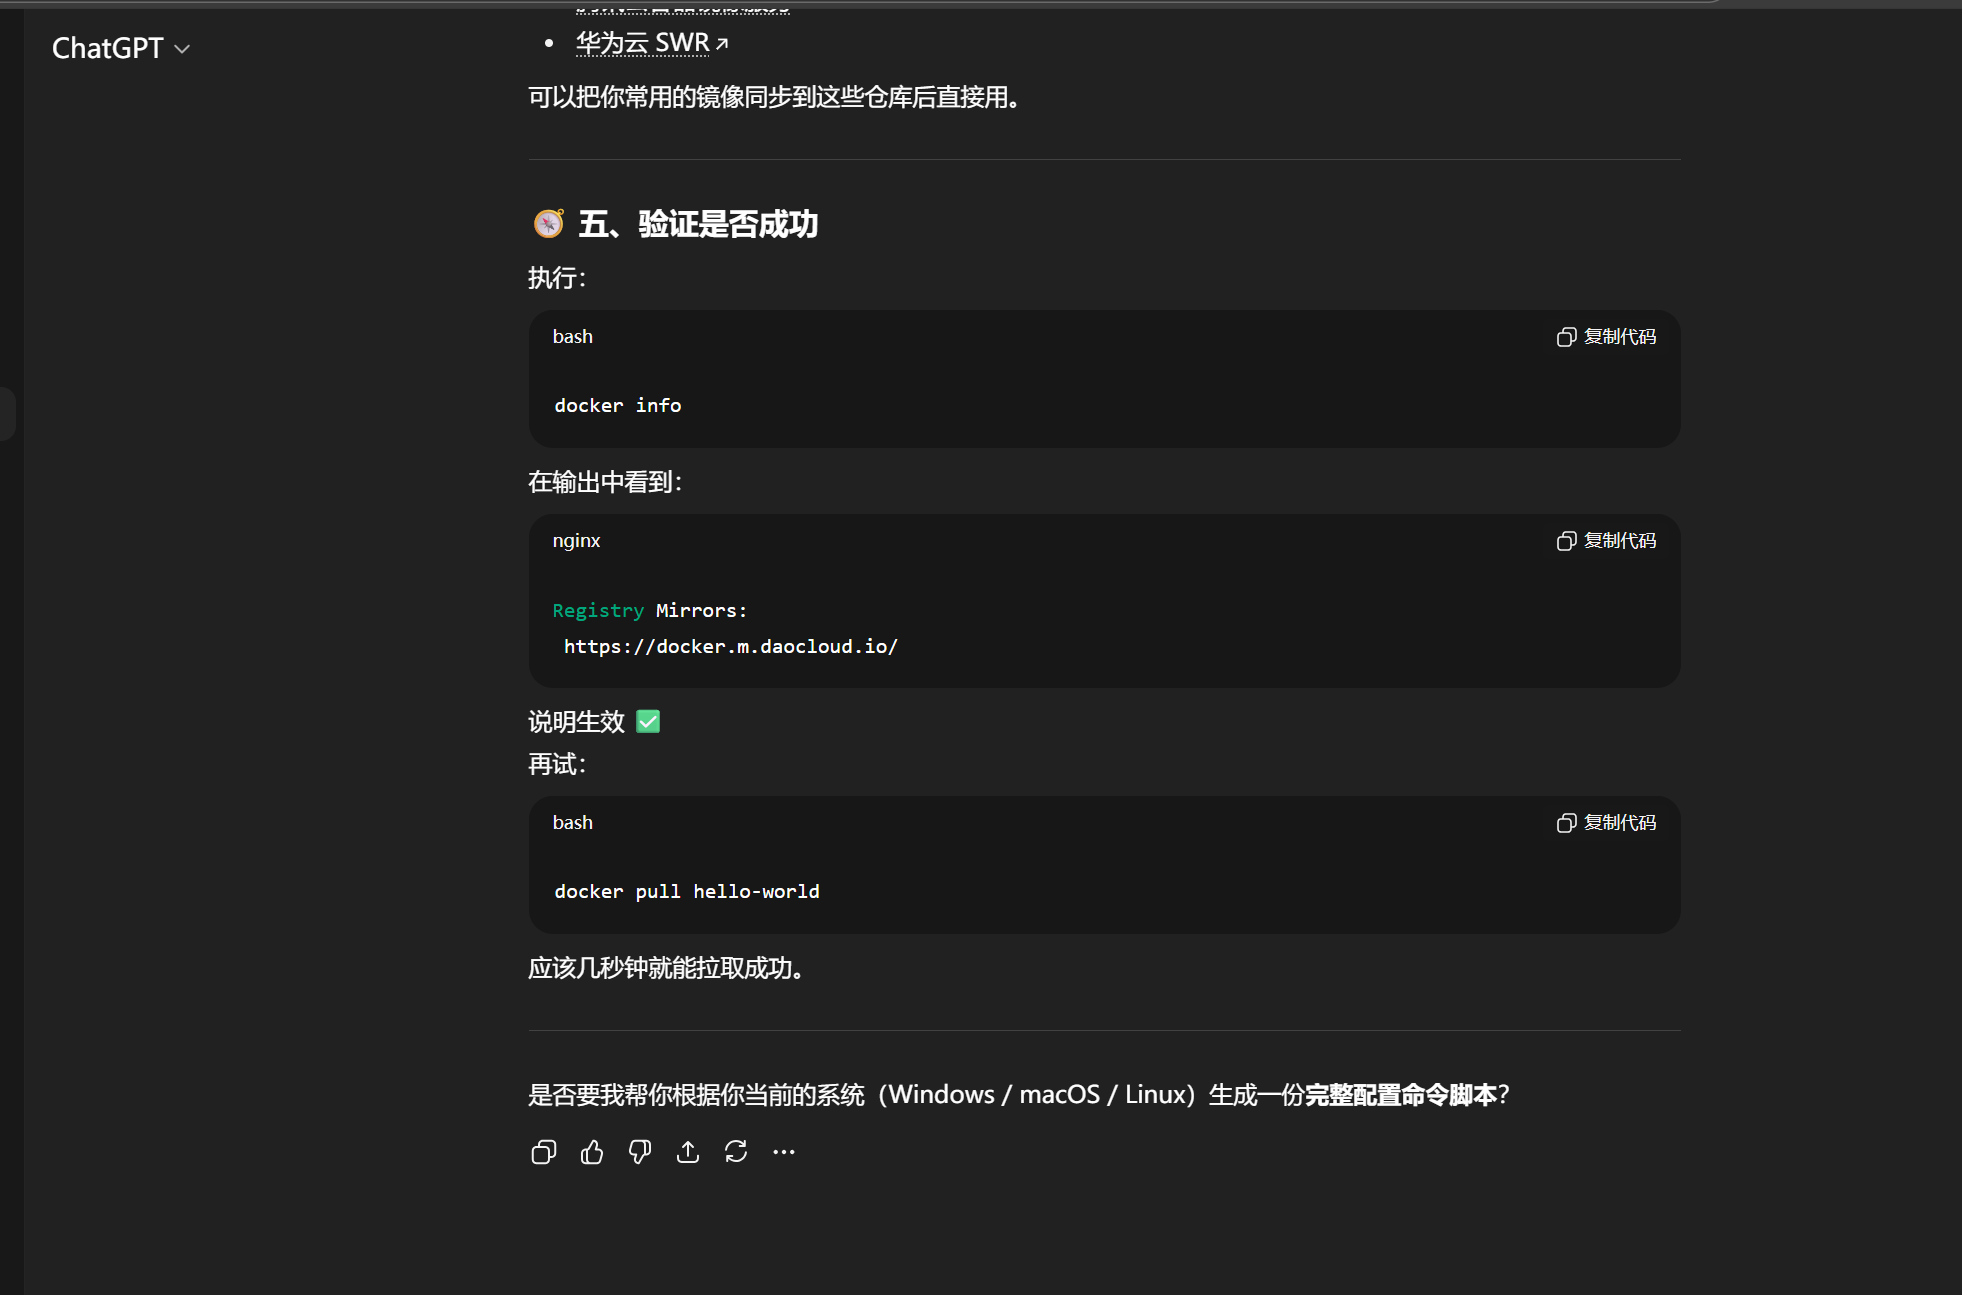Copy code for the docker info block
The image size is (1962, 1295).
click(x=1606, y=337)
